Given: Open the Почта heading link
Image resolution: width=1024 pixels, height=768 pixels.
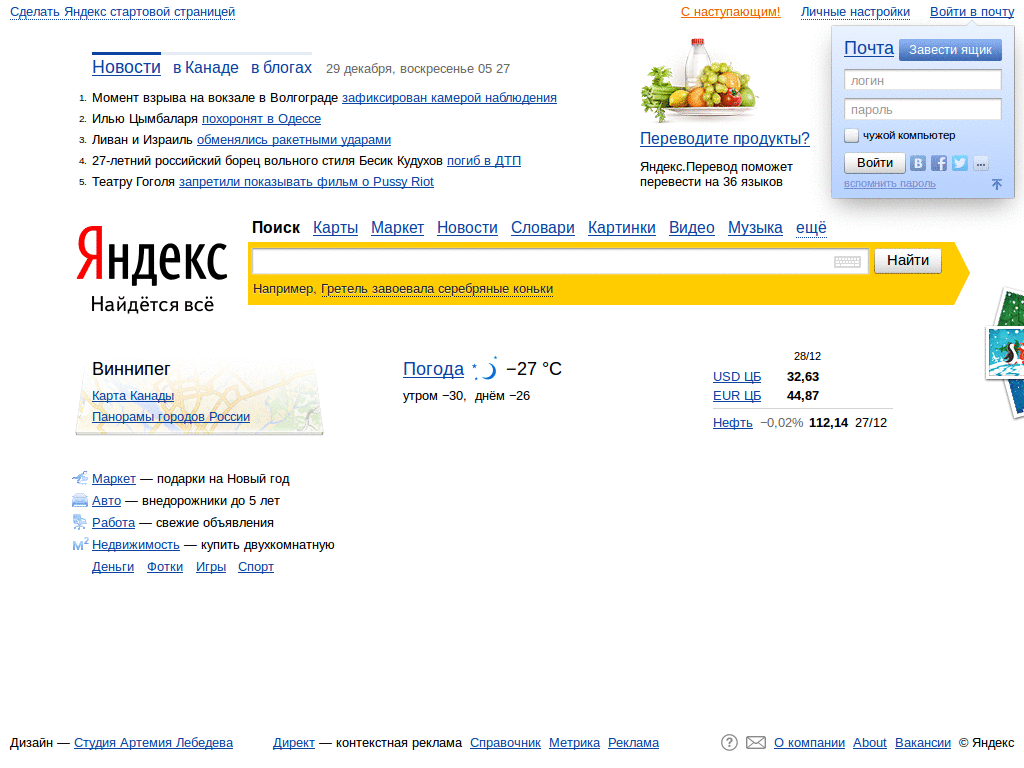Looking at the screenshot, I should pyautogui.click(x=869, y=48).
